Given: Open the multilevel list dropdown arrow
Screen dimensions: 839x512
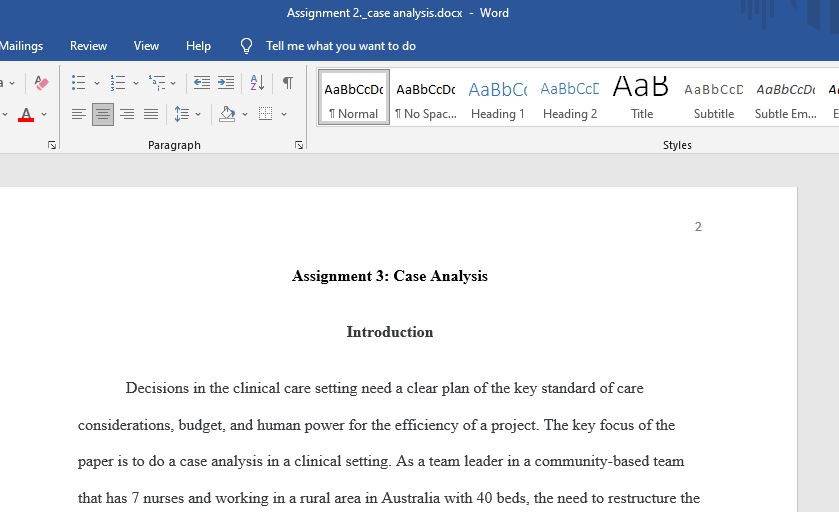Looking at the screenshot, I should [173, 83].
